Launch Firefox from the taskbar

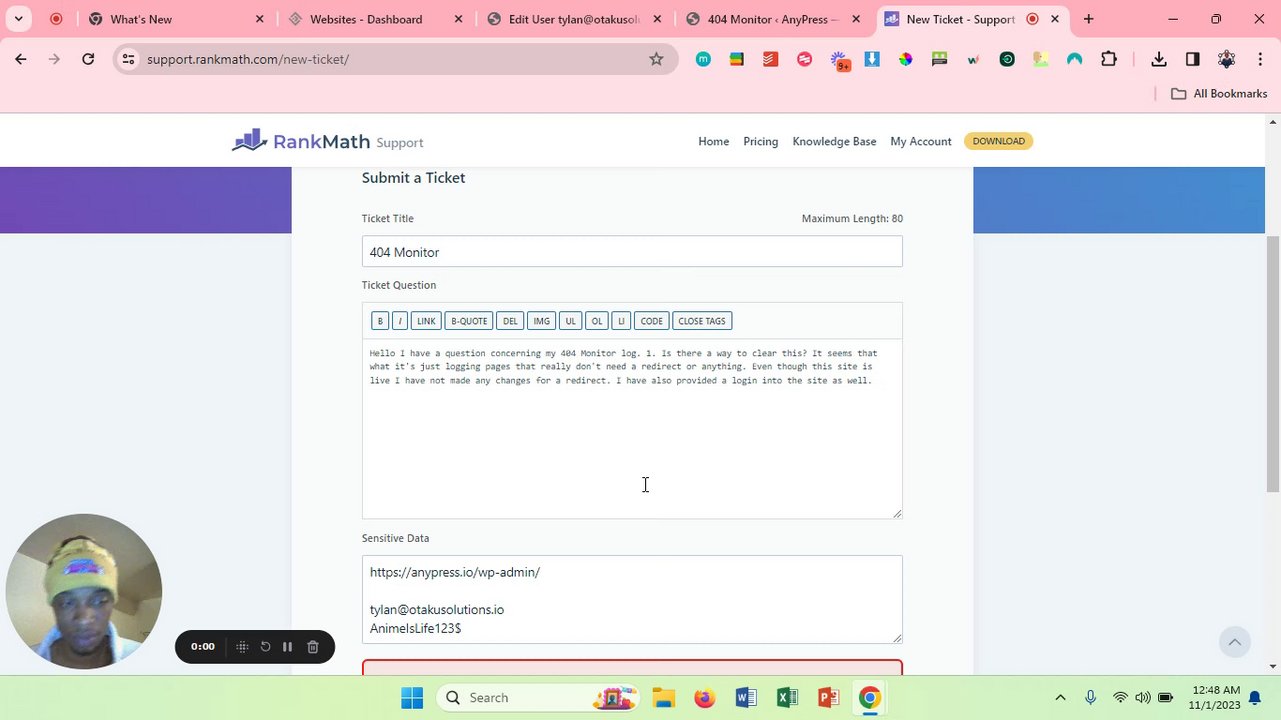[705, 698]
